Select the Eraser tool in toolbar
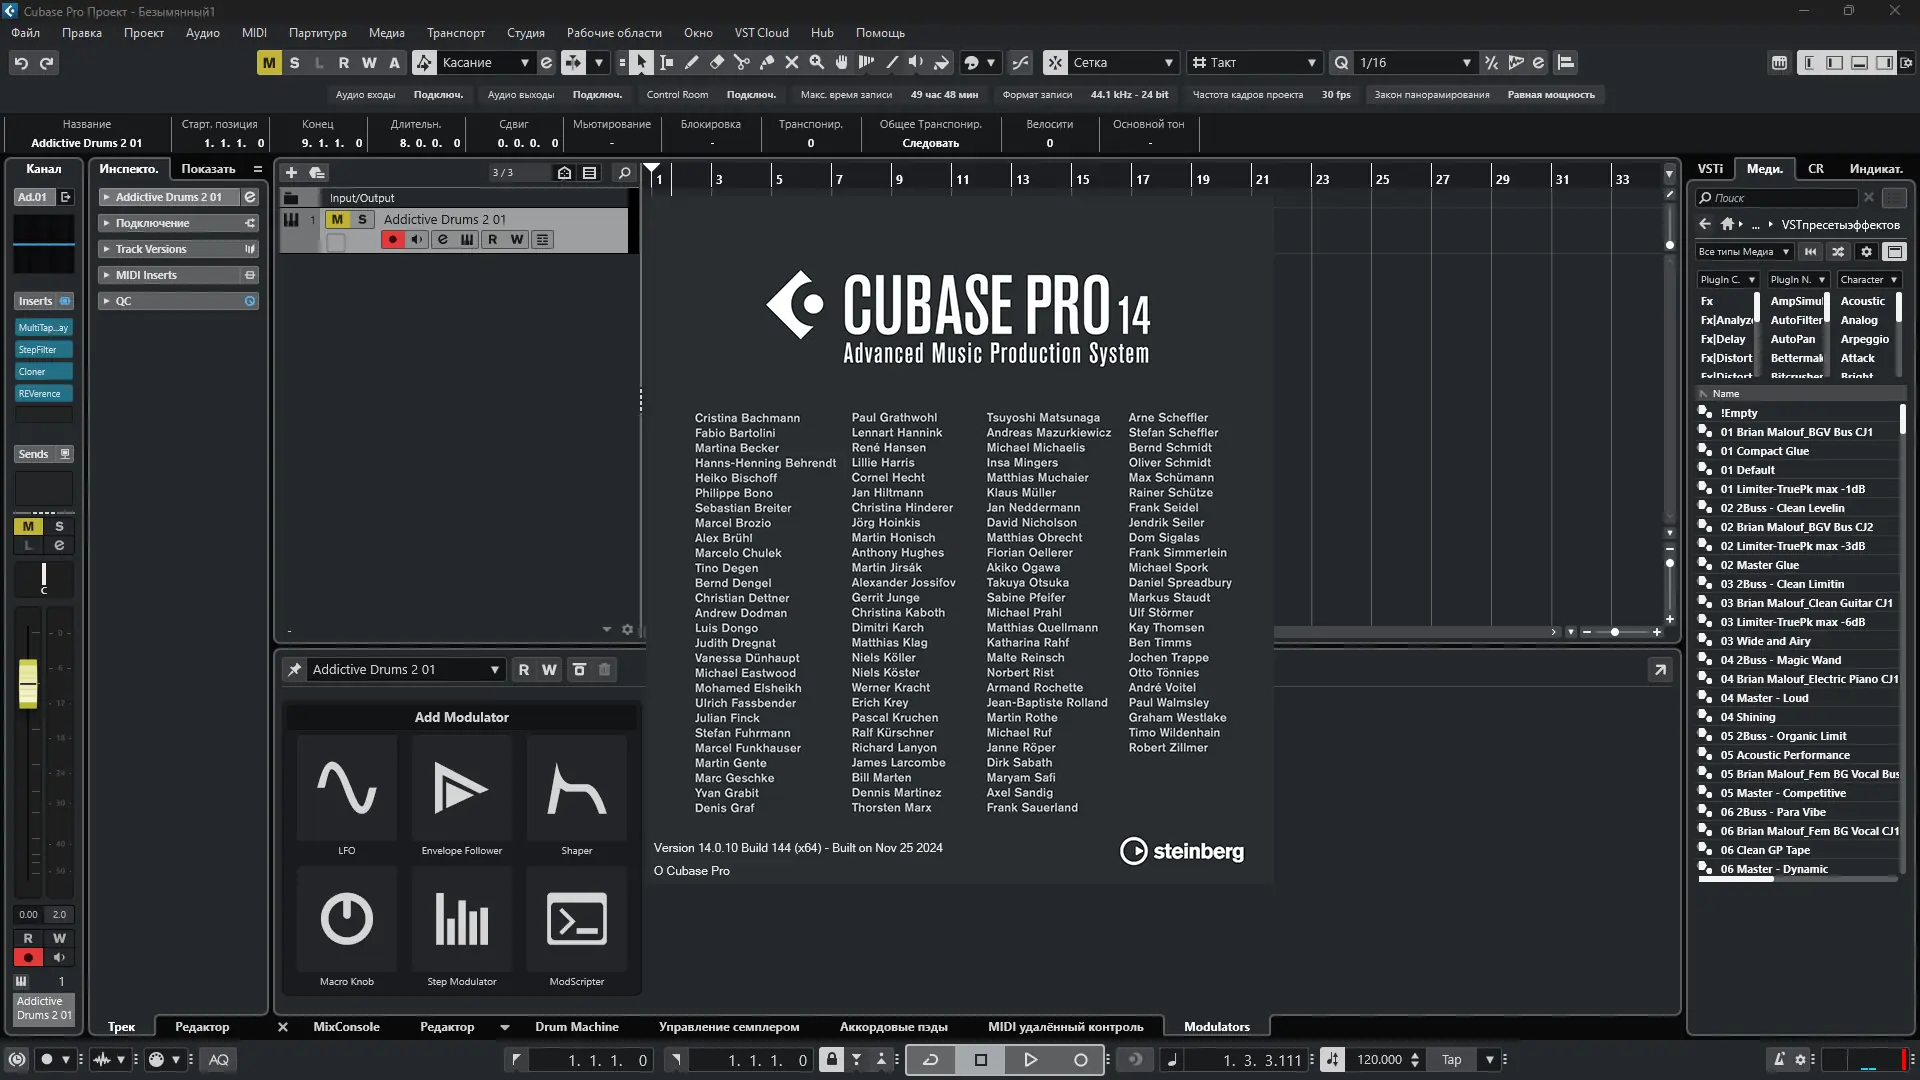Screen dimensions: 1920x1080 pos(716,63)
